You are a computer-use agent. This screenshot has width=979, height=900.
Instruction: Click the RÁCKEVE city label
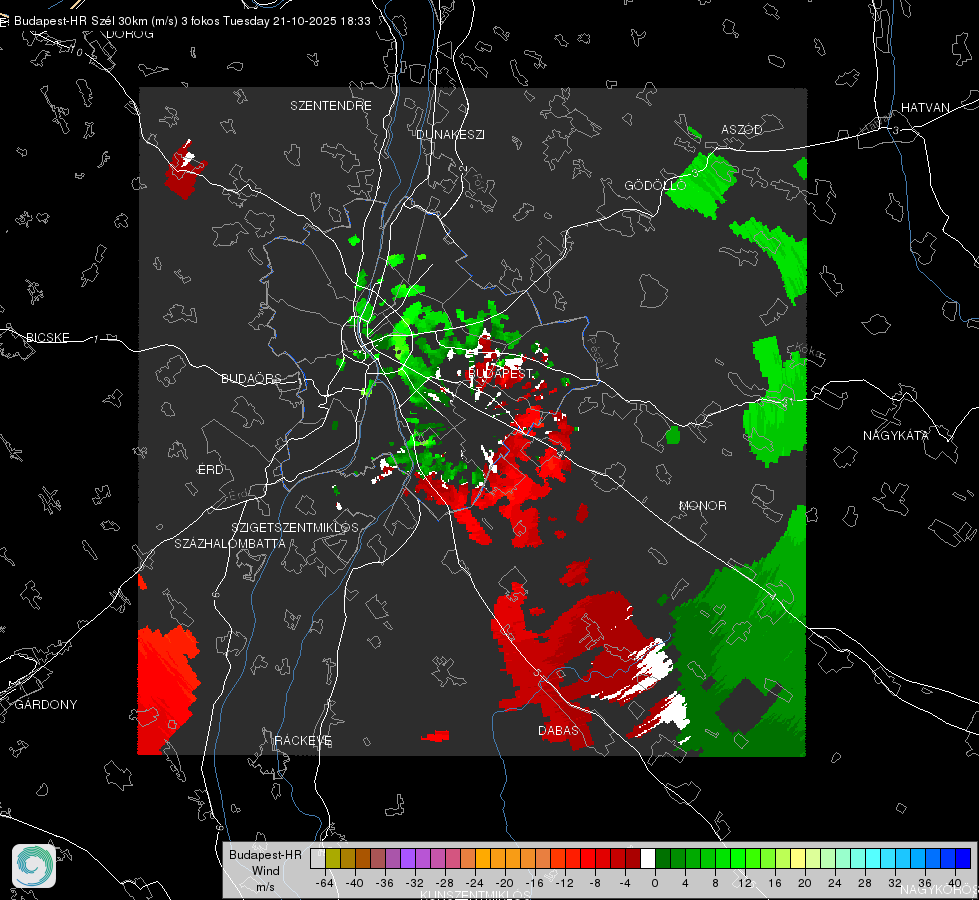(x=303, y=740)
